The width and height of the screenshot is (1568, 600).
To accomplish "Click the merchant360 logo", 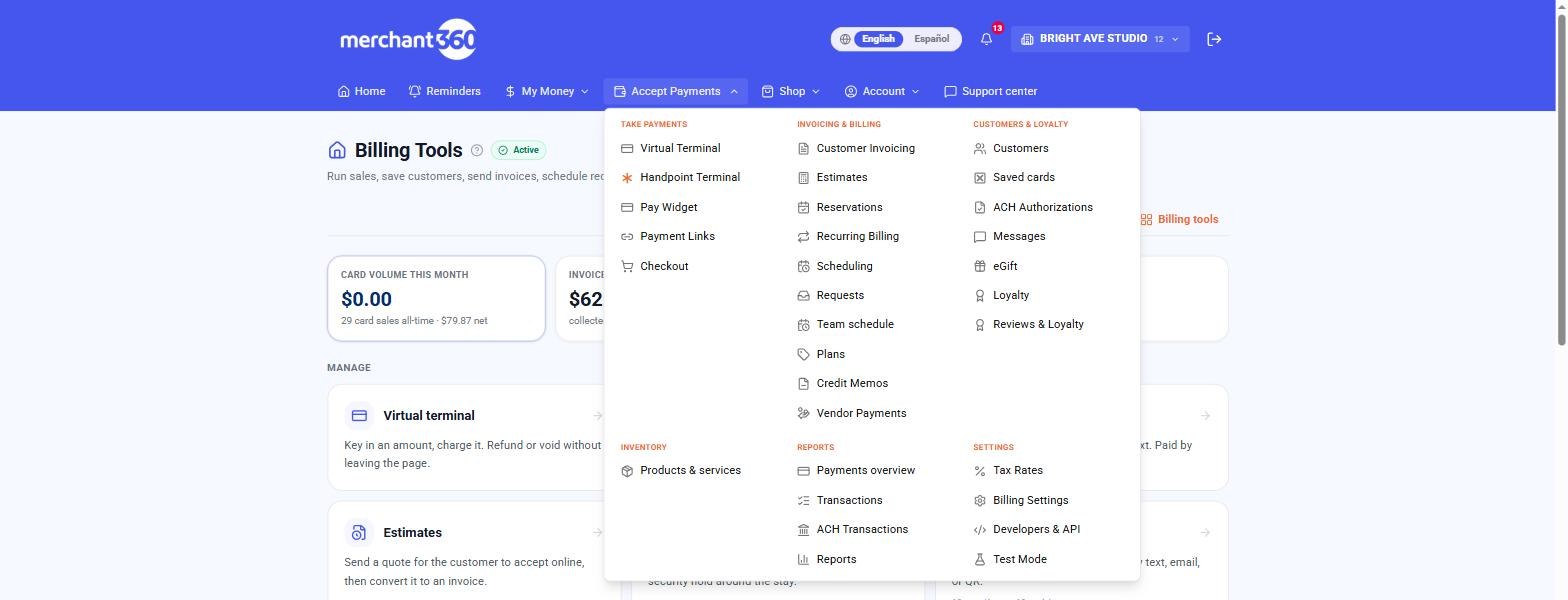I will 408,39.
